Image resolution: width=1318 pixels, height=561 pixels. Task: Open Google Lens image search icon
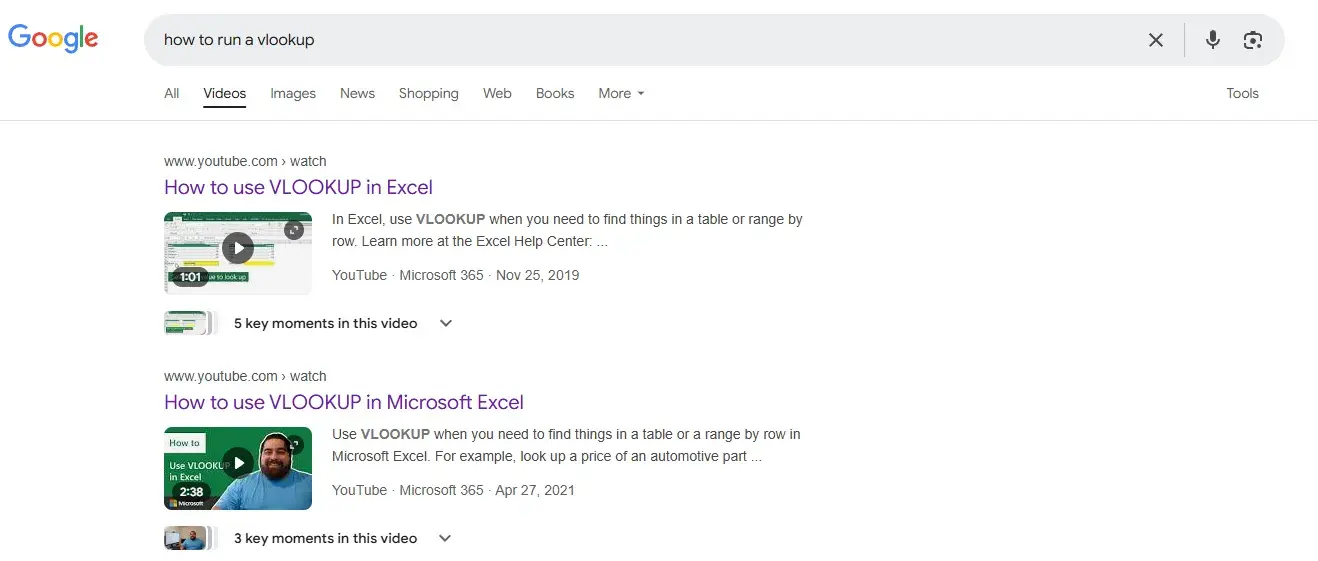[x=1252, y=40]
